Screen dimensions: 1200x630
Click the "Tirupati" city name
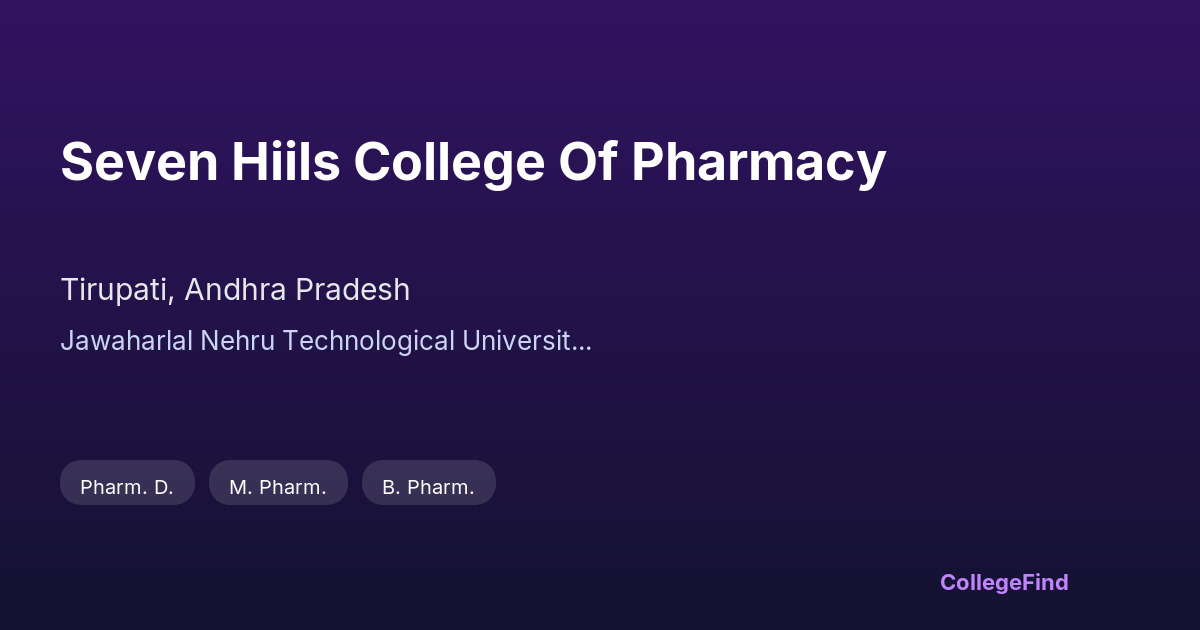pos(115,290)
